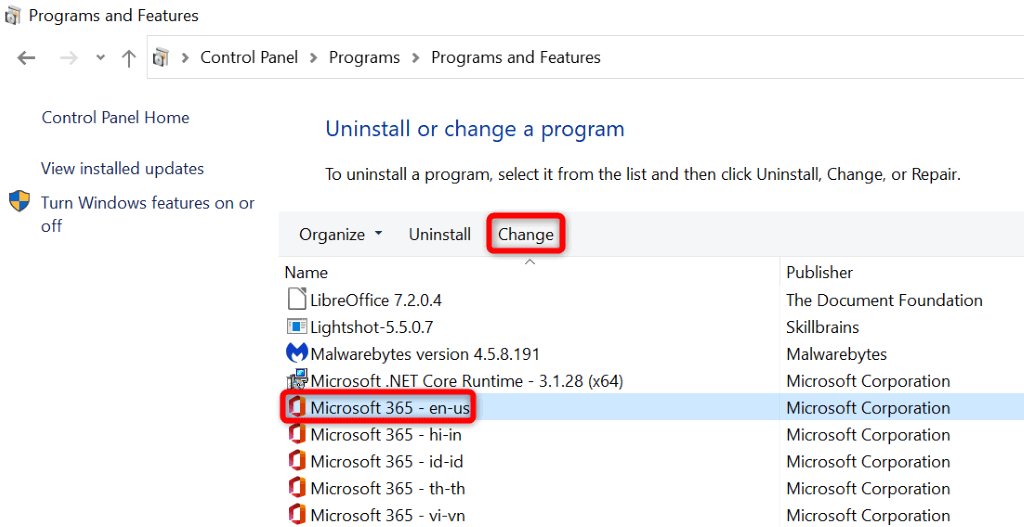This screenshot has width=1024, height=527.
Task: Click the Microsoft 365 en-us Office icon
Action: [296, 408]
